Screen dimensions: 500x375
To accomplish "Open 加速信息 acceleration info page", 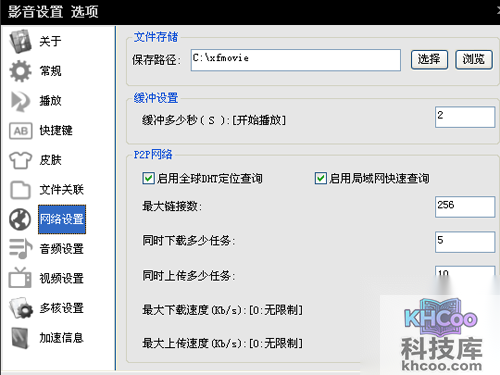I will point(61,338).
